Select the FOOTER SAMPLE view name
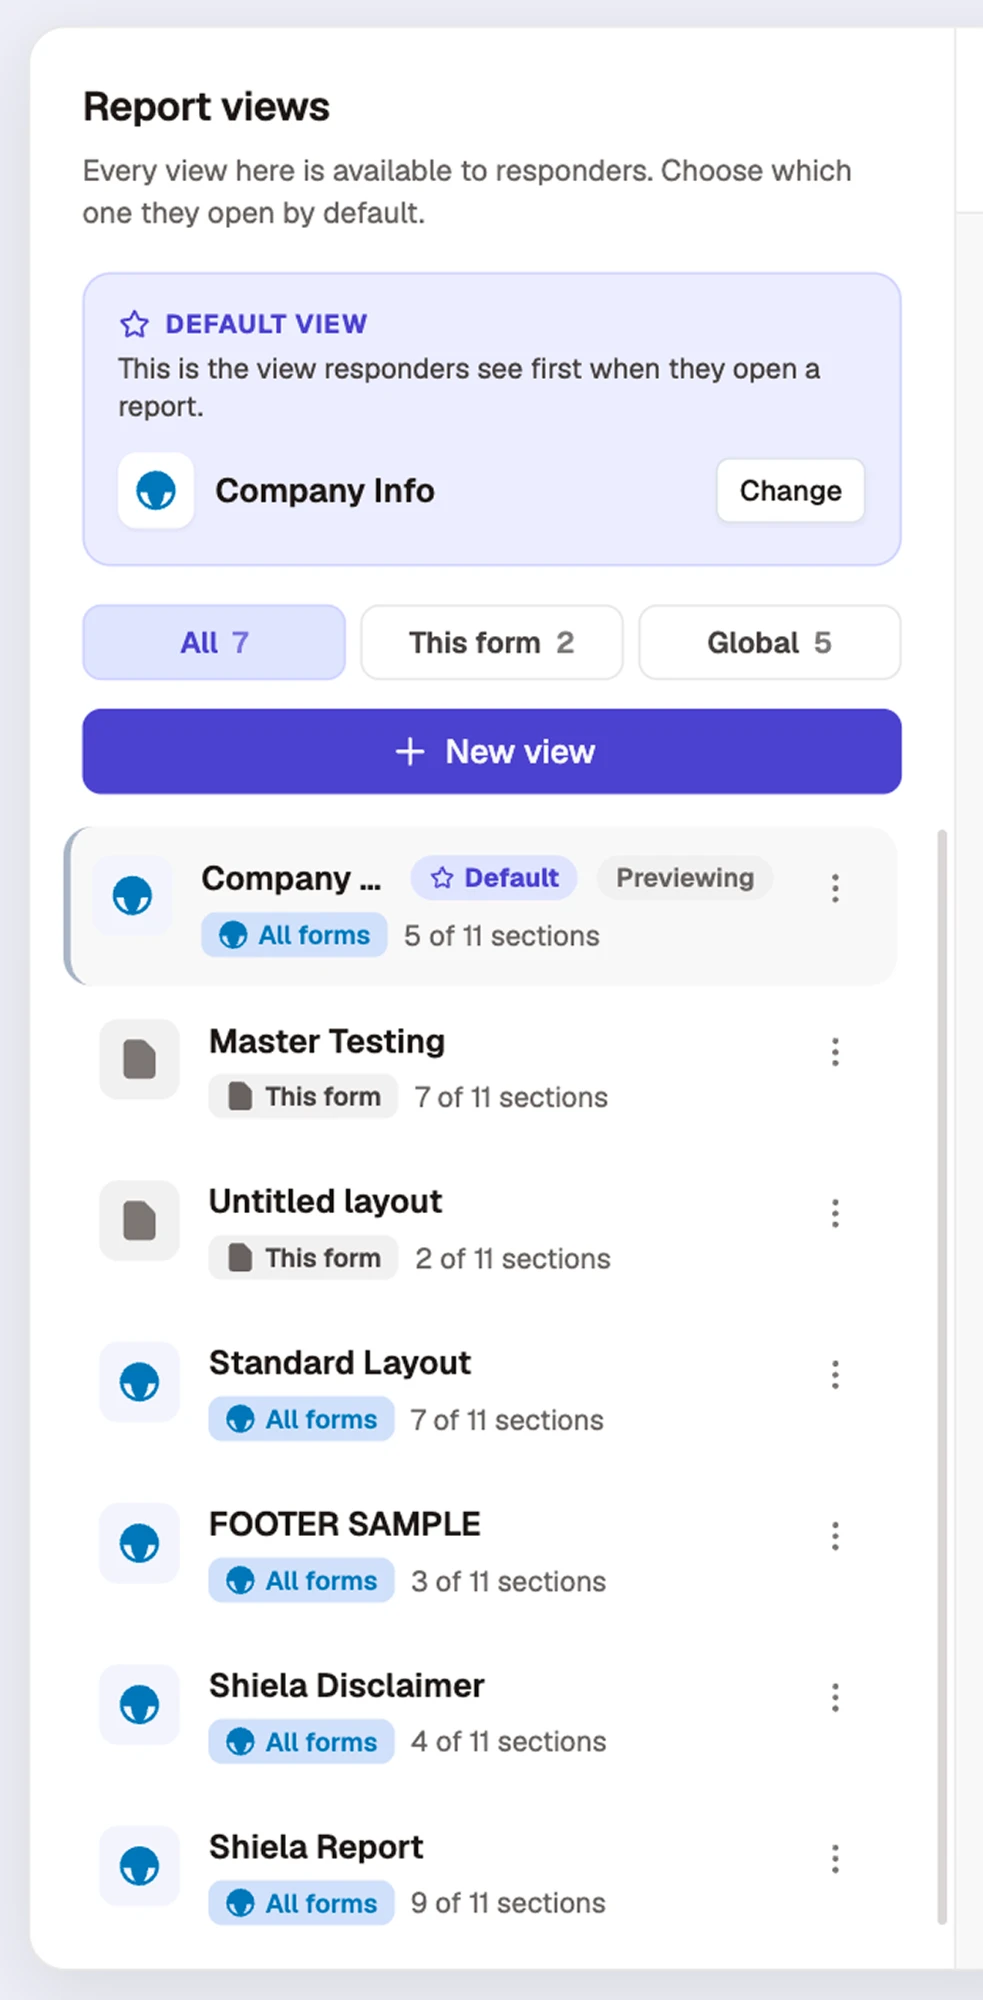Screen dimensions: 983x2000 point(345,1524)
